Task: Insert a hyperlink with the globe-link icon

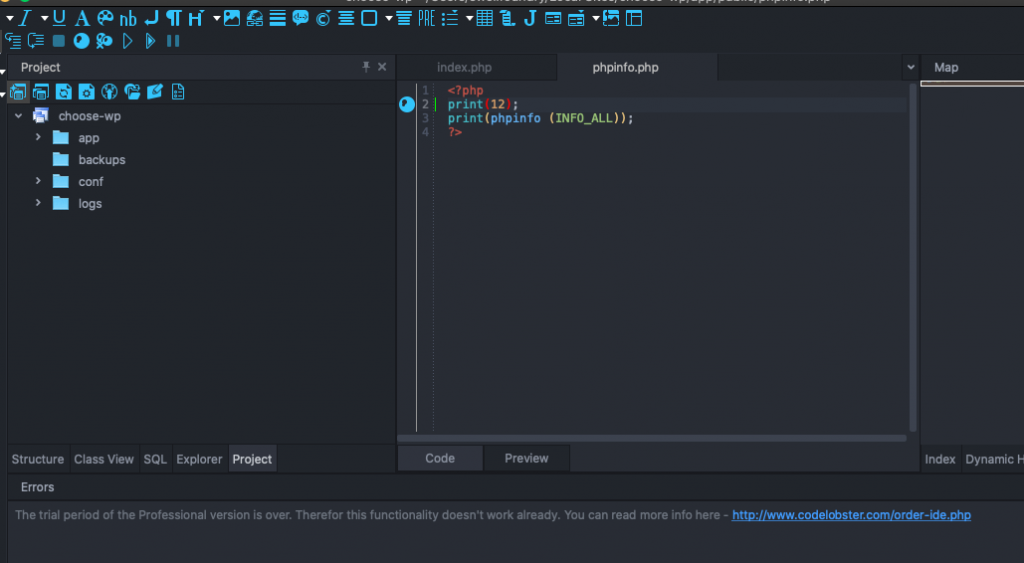Action: point(255,18)
